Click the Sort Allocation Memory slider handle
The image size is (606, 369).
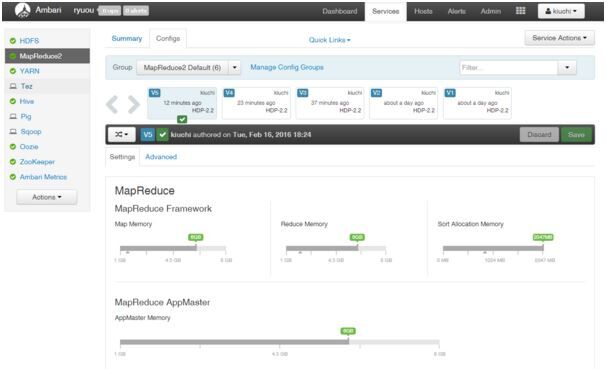coord(543,248)
